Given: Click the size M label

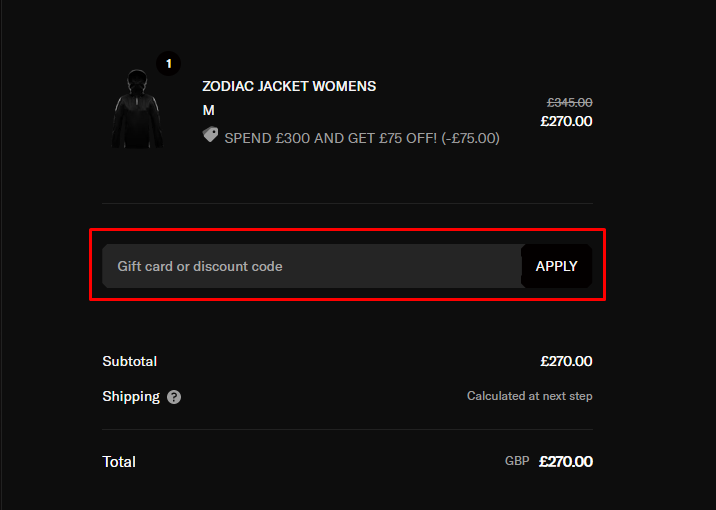Looking at the screenshot, I should pos(209,110).
